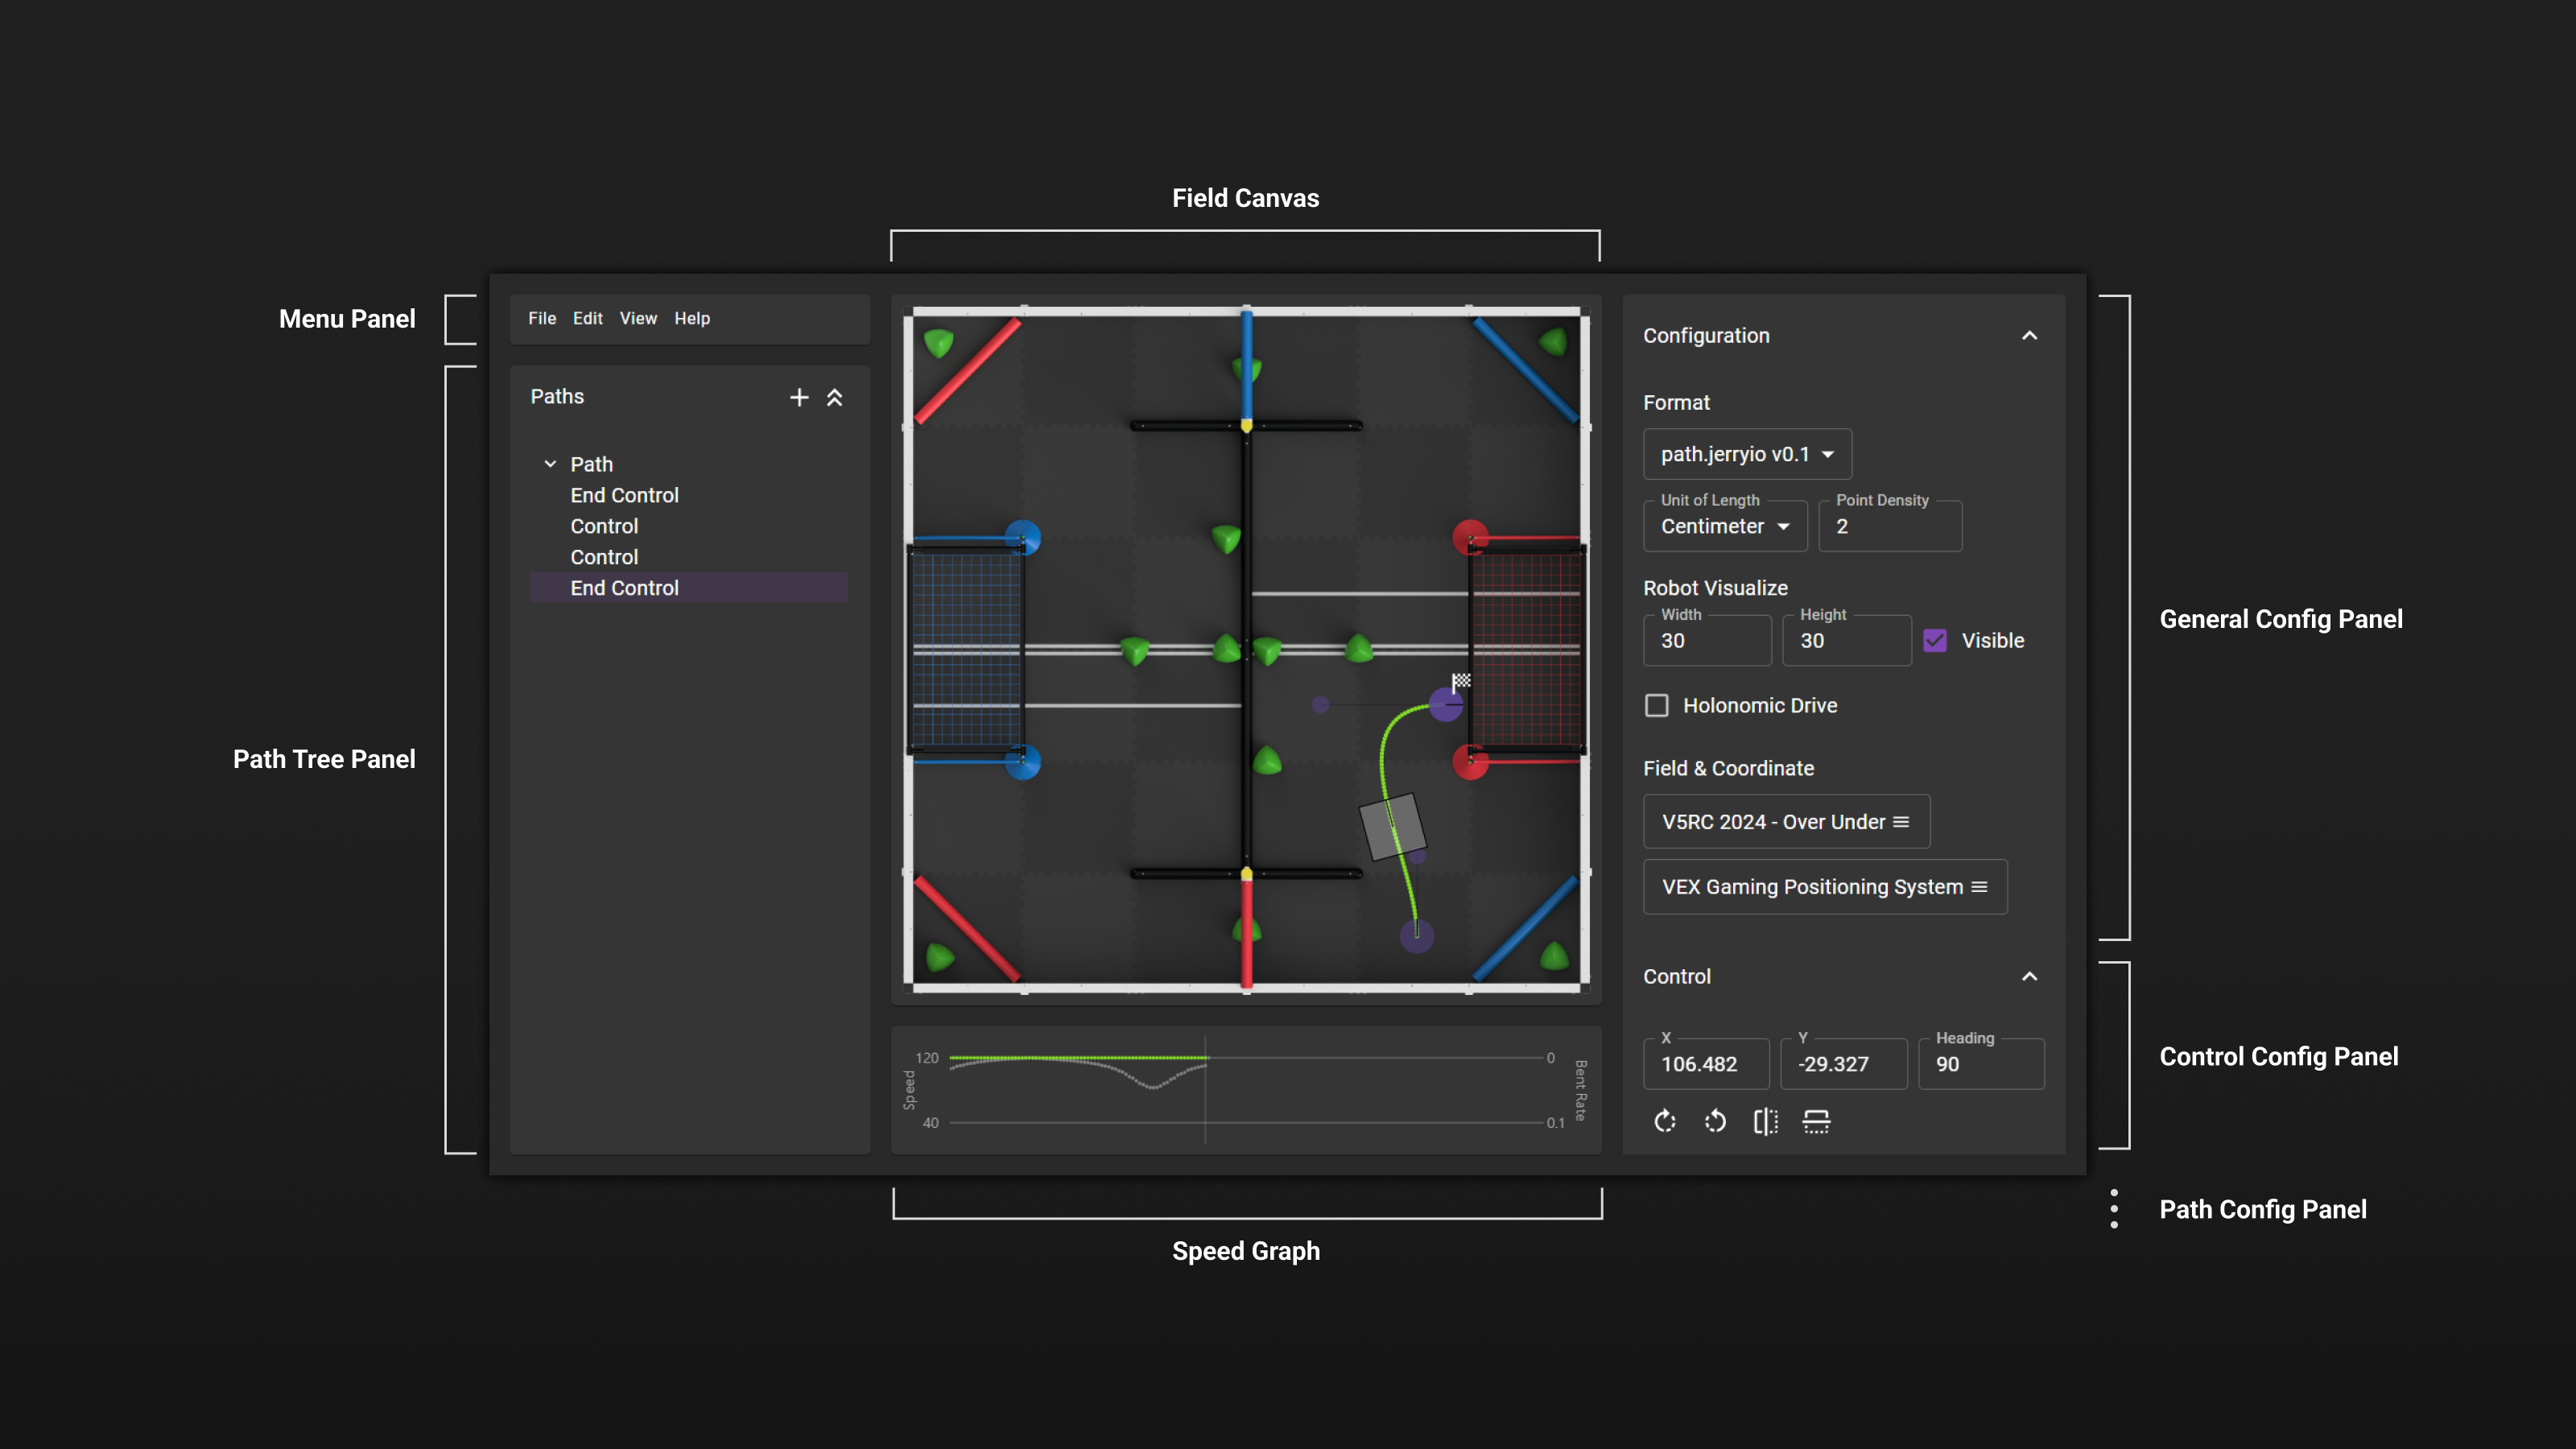Select the highlighted End Control item
The height and width of the screenshot is (1449, 2576).
[x=689, y=588]
